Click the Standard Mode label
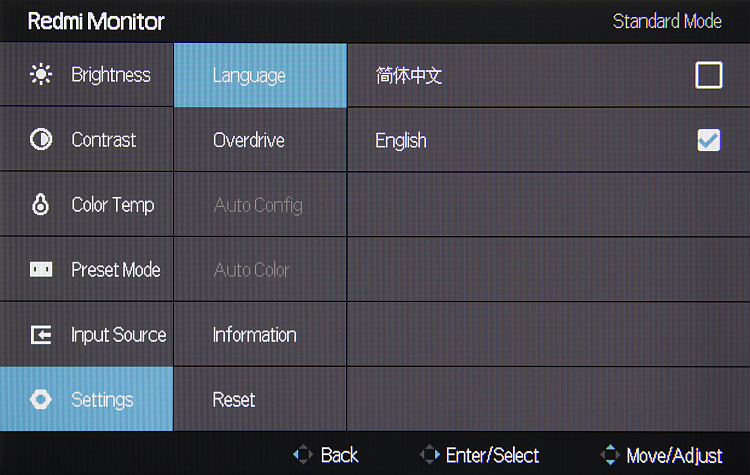 tap(667, 21)
